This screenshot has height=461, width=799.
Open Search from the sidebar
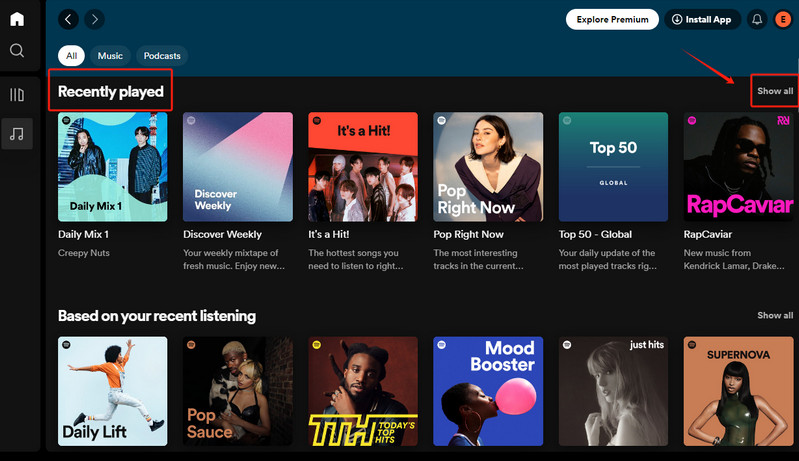pyautogui.click(x=17, y=50)
